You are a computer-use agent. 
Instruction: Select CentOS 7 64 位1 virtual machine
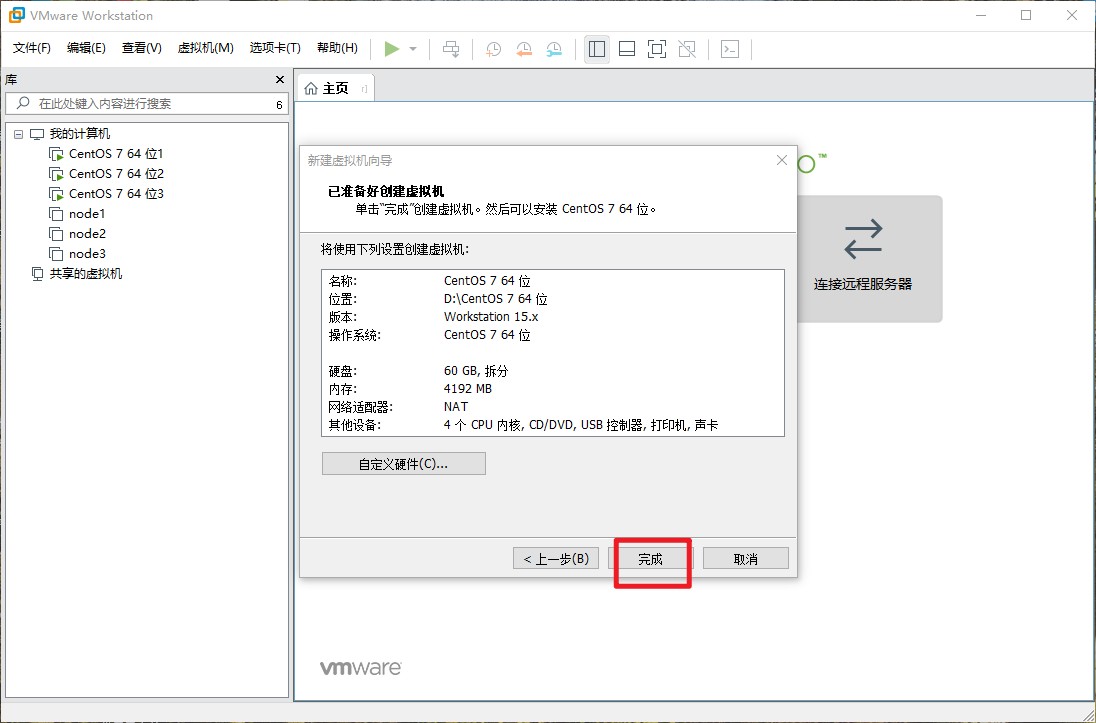pyautogui.click(x=116, y=154)
